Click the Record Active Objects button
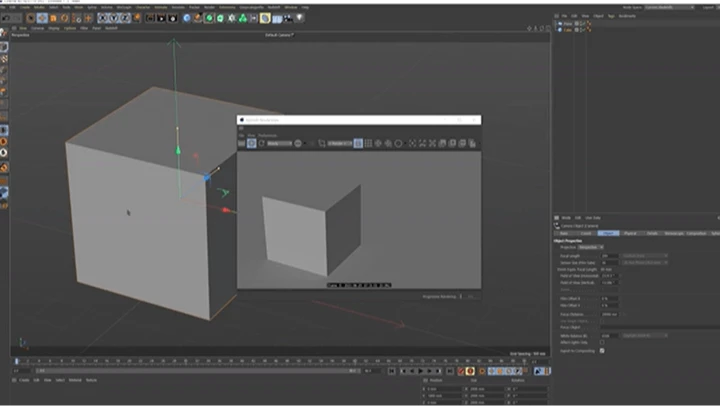The height and width of the screenshot is (406, 720). click(461, 371)
